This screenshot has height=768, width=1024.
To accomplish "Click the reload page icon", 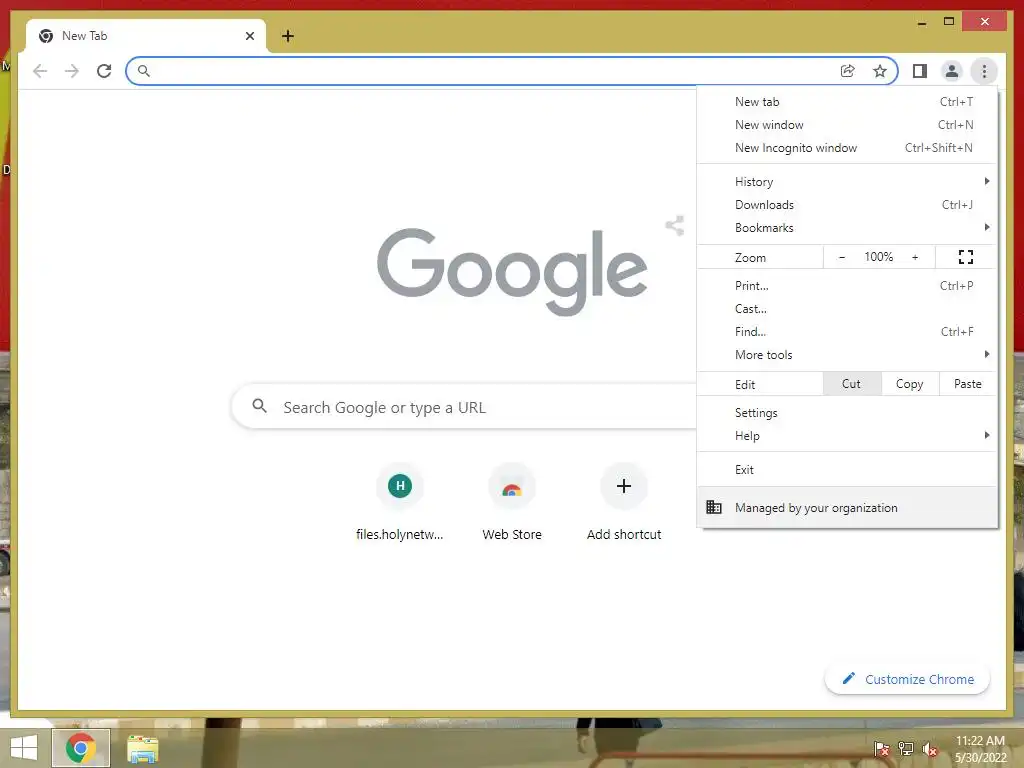I will (x=104, y=71).
